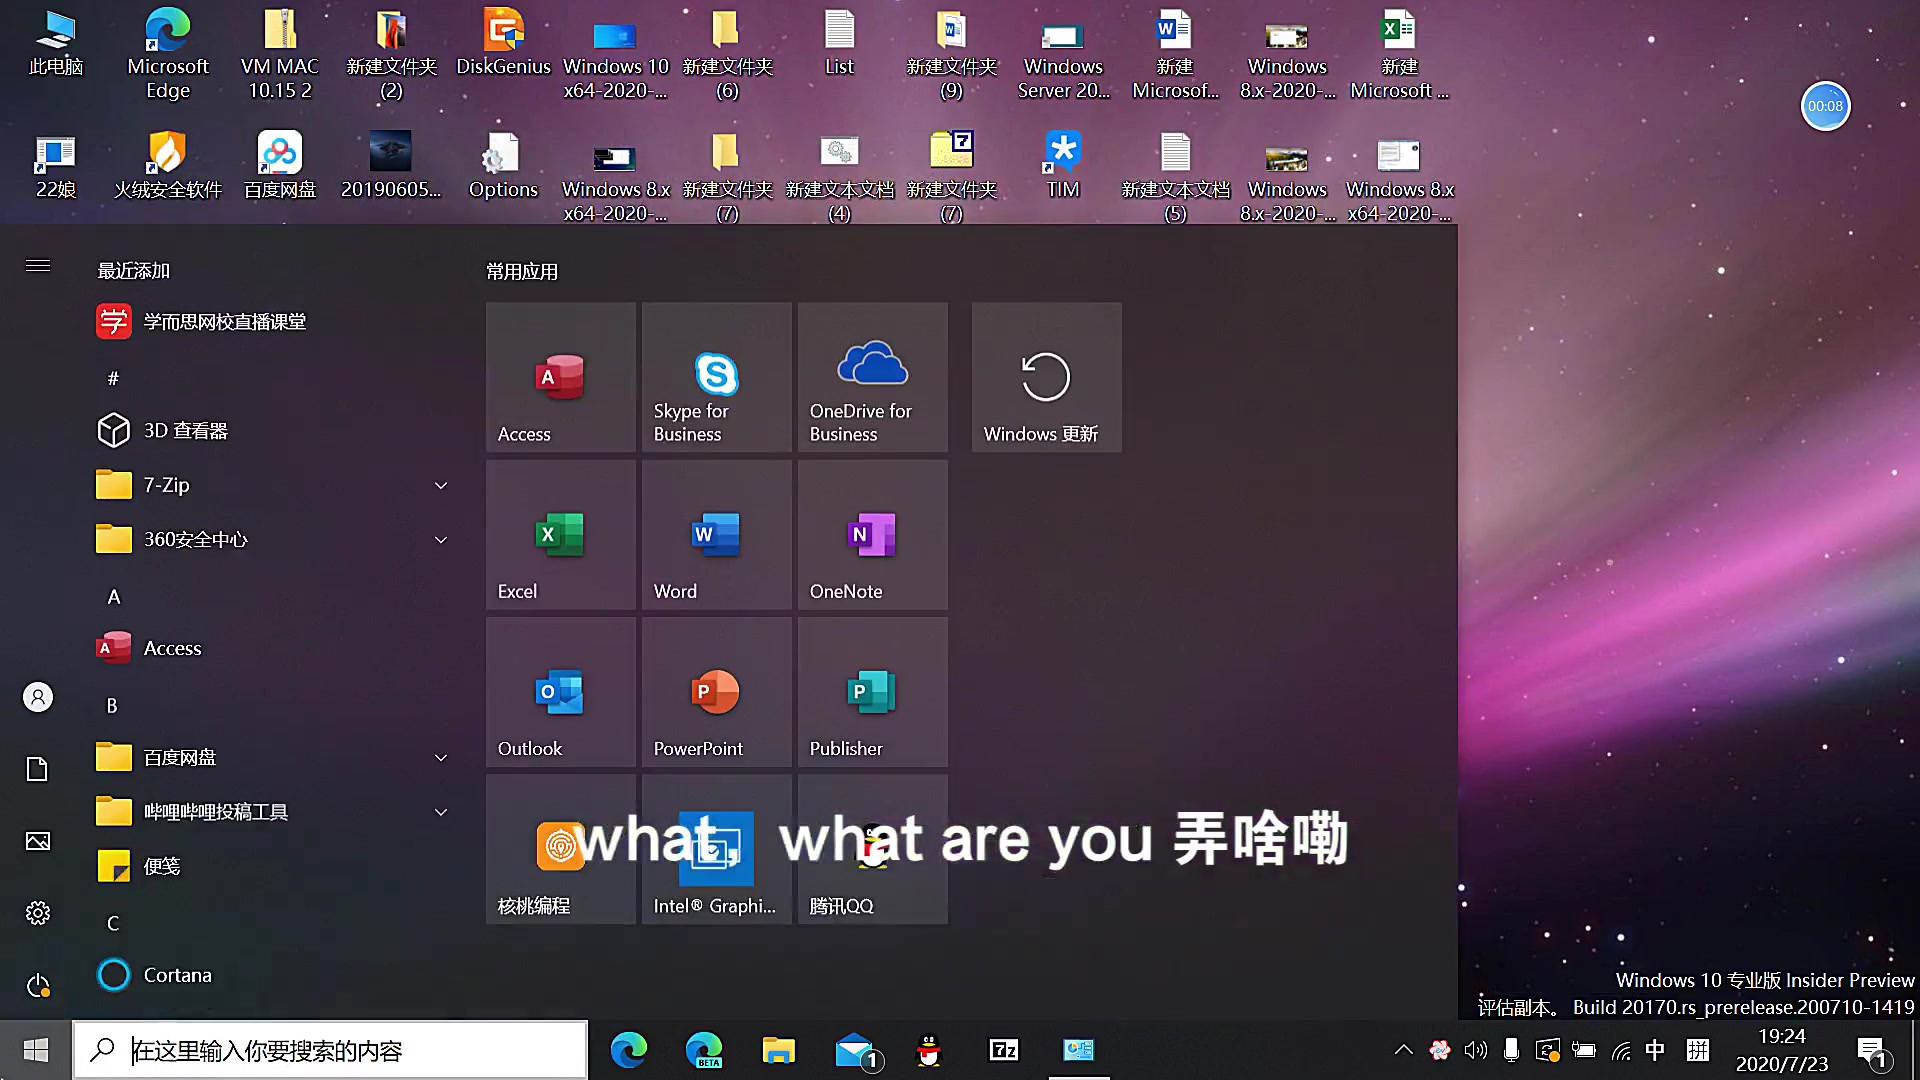Open Microsoft Edge on the taskbar
This screenshot has height=1080, width=1920.
(x=629, y=1050)
